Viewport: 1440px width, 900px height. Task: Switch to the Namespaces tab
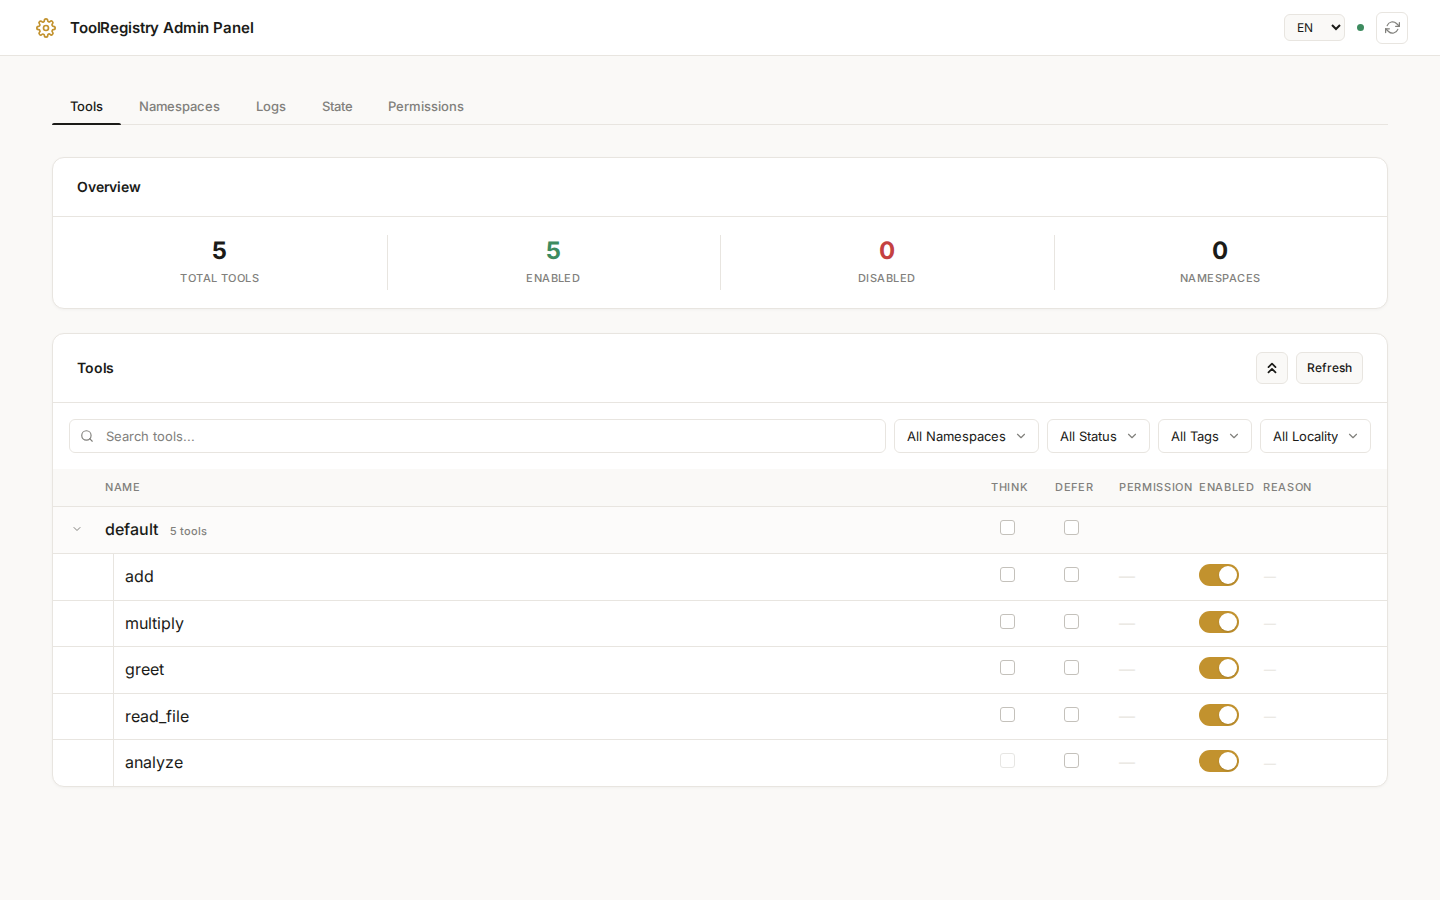pyautogui.click(x=179, y=106)
